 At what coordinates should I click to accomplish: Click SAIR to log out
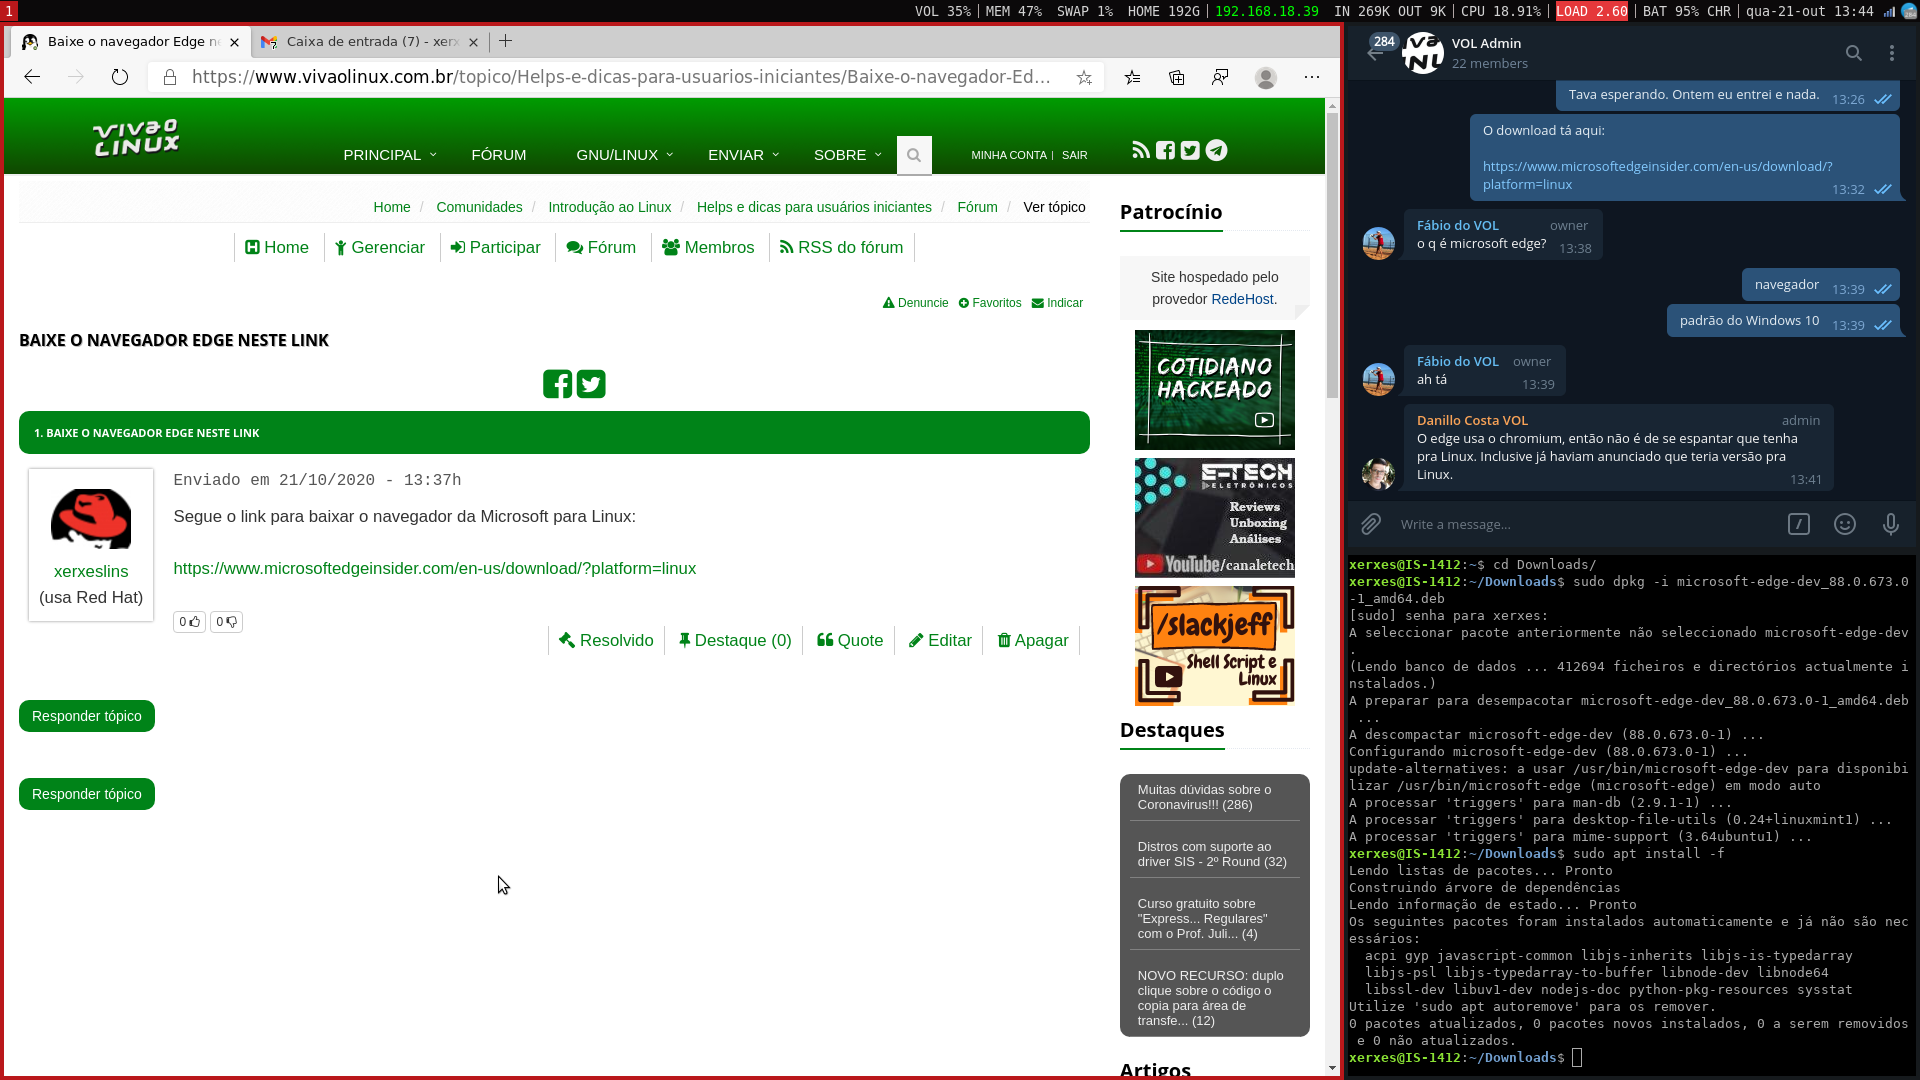(1075, 155)
